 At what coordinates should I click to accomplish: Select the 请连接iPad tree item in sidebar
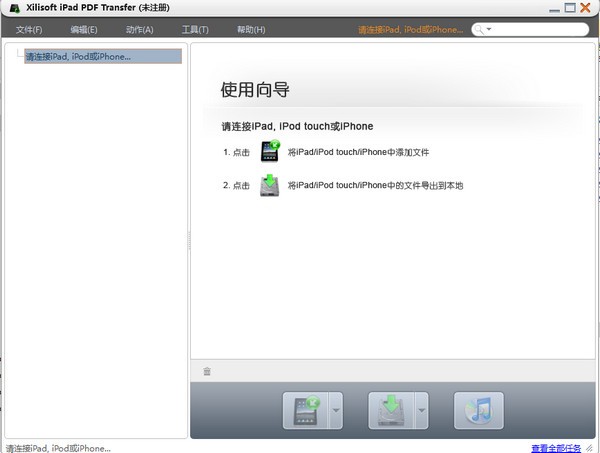78,57
